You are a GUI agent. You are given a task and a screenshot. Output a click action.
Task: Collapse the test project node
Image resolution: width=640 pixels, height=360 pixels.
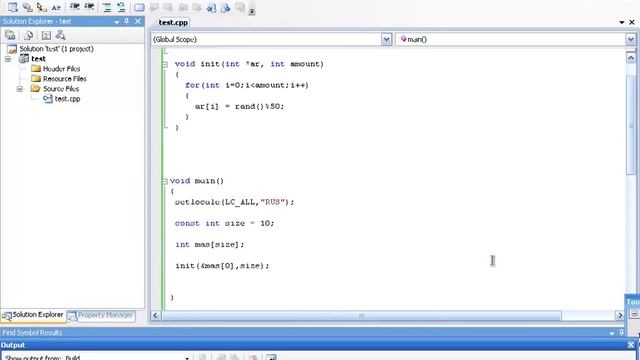point(8,59)
